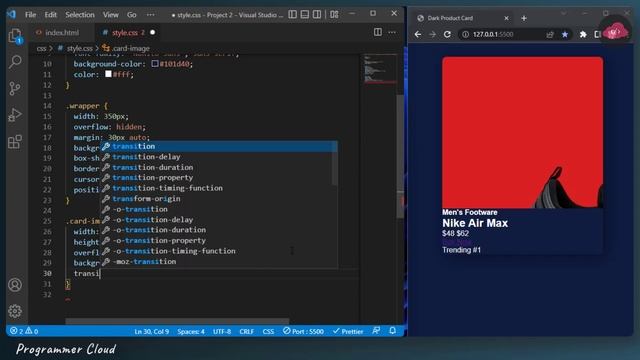Click the CSS language mode entry
The image size is (640, 360).
268,331
